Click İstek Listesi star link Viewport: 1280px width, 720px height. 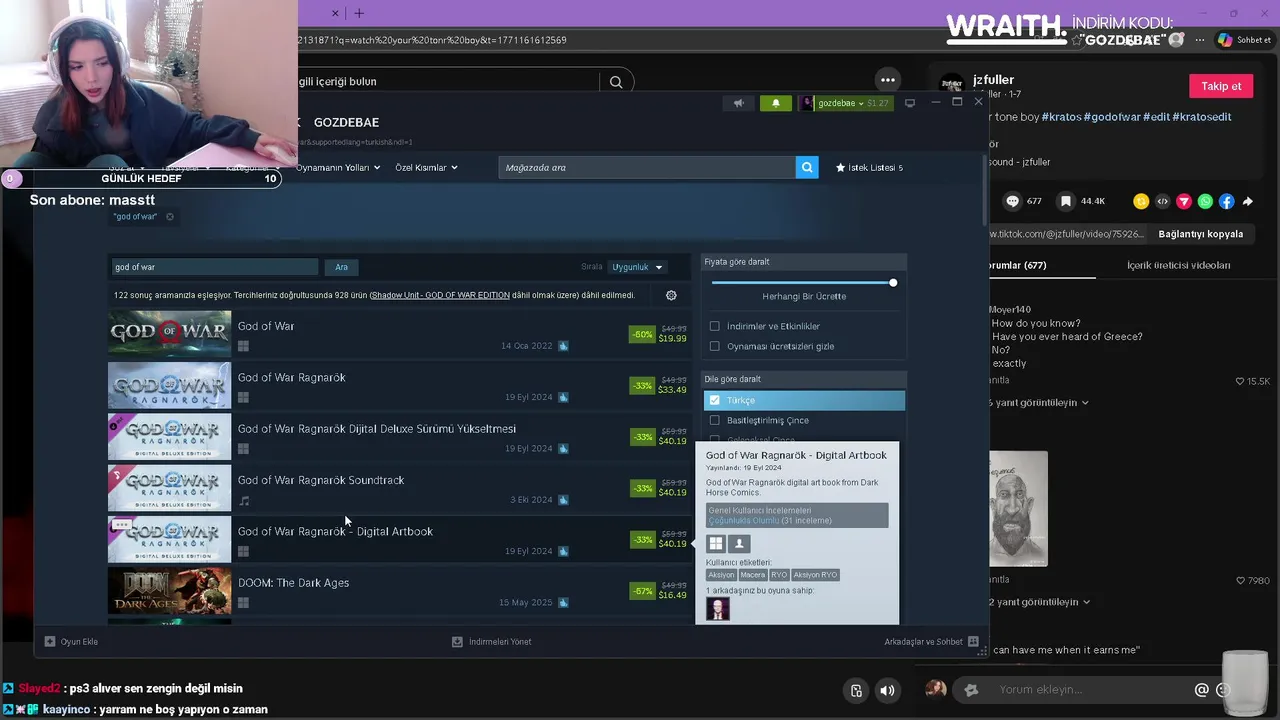869,167
